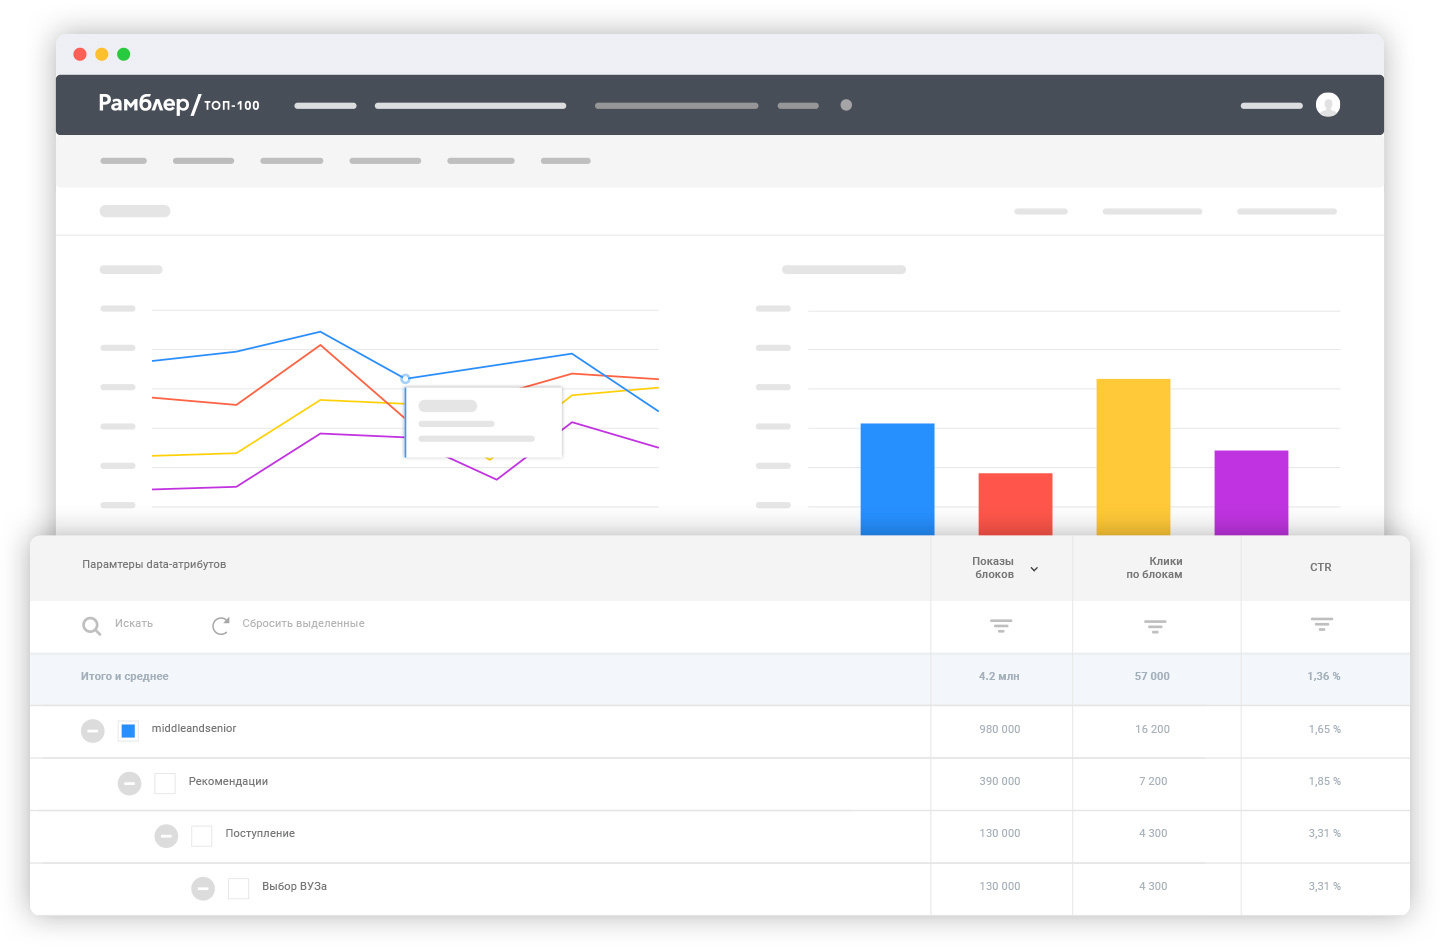
Task: Click the 1,36 % total CTR value
Action: (1324, 676)
